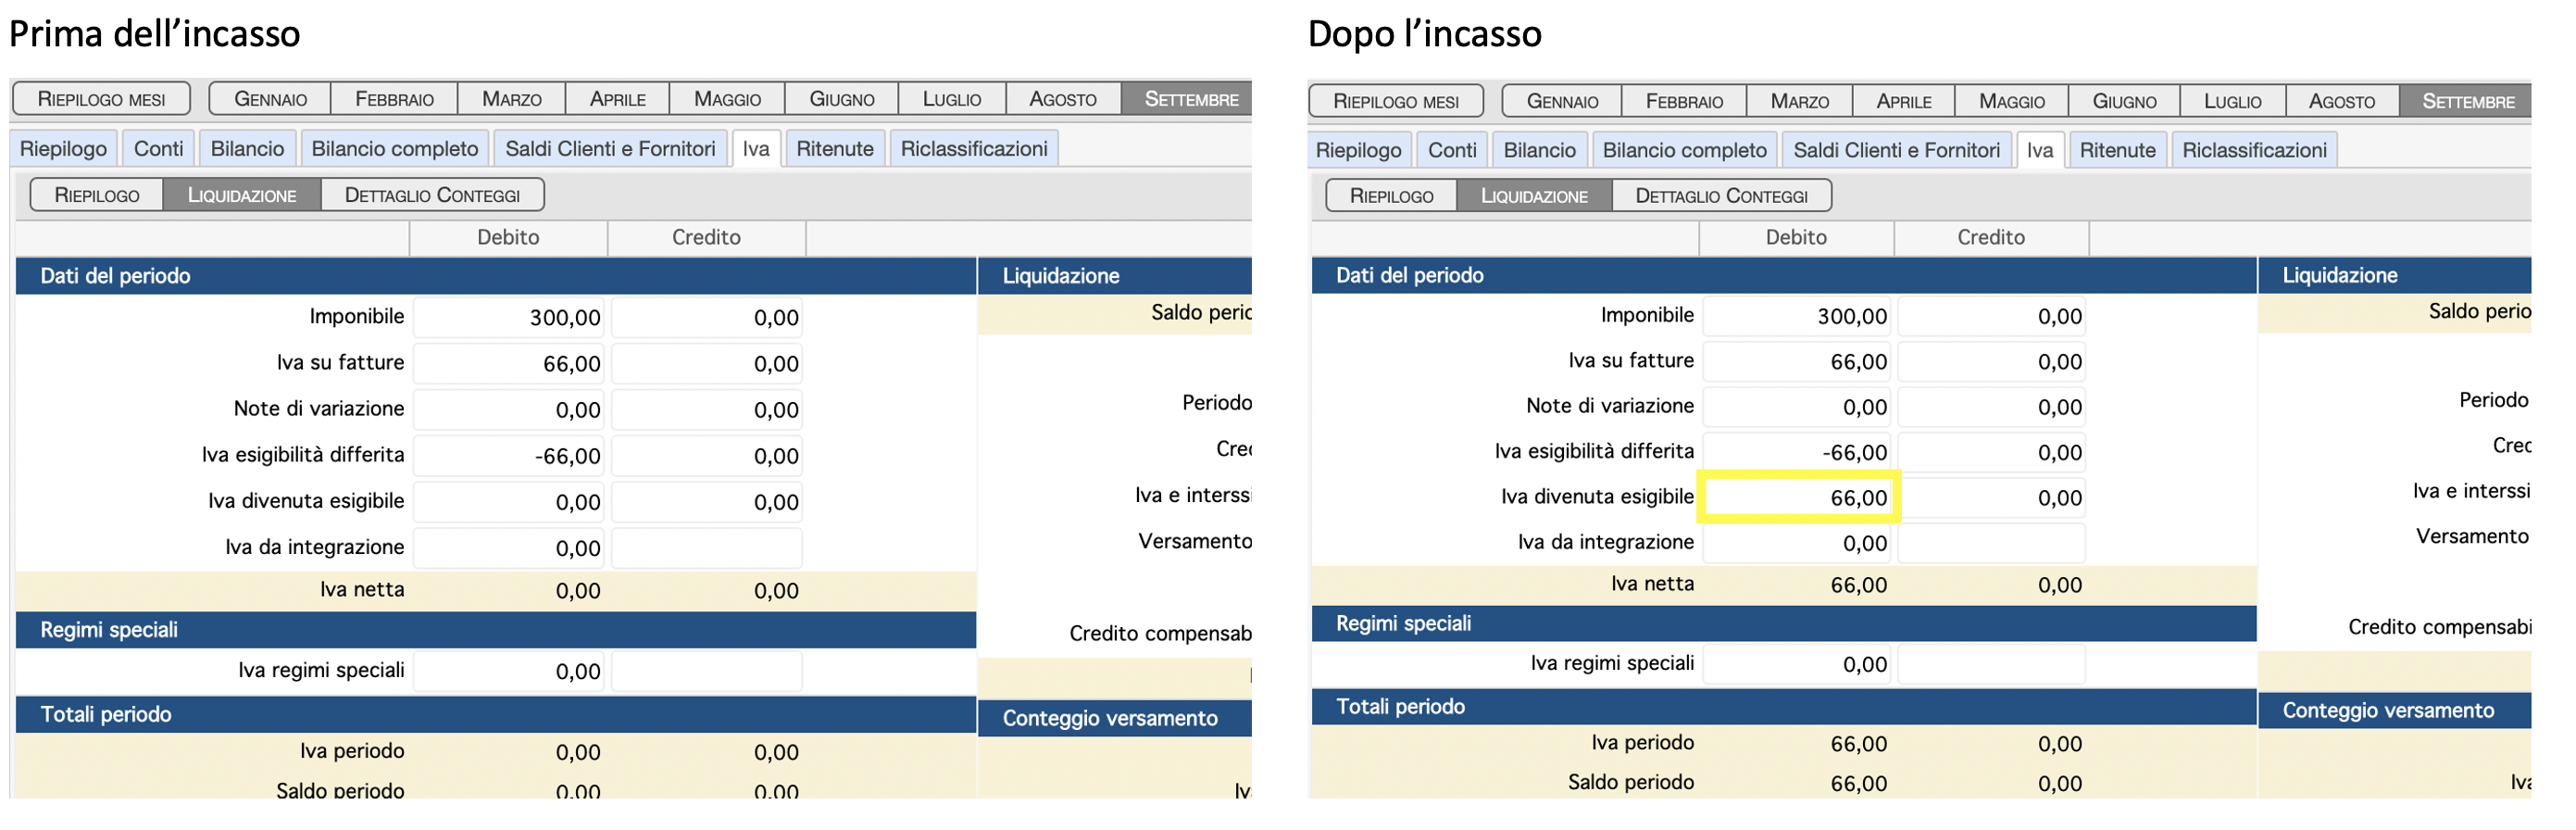Screen dimensions: 2576x830
Task: Click Iva divenuta esigibile debito field in the Prima dell'incasso panel
Action: (509, 502)
